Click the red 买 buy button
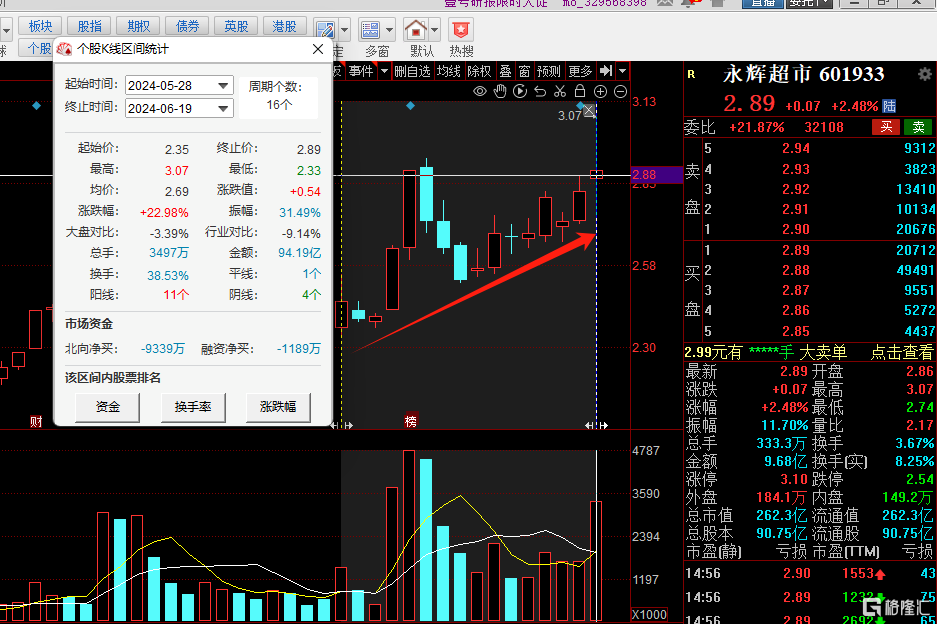This screenshot has width=937, height=624. (886, 127)
